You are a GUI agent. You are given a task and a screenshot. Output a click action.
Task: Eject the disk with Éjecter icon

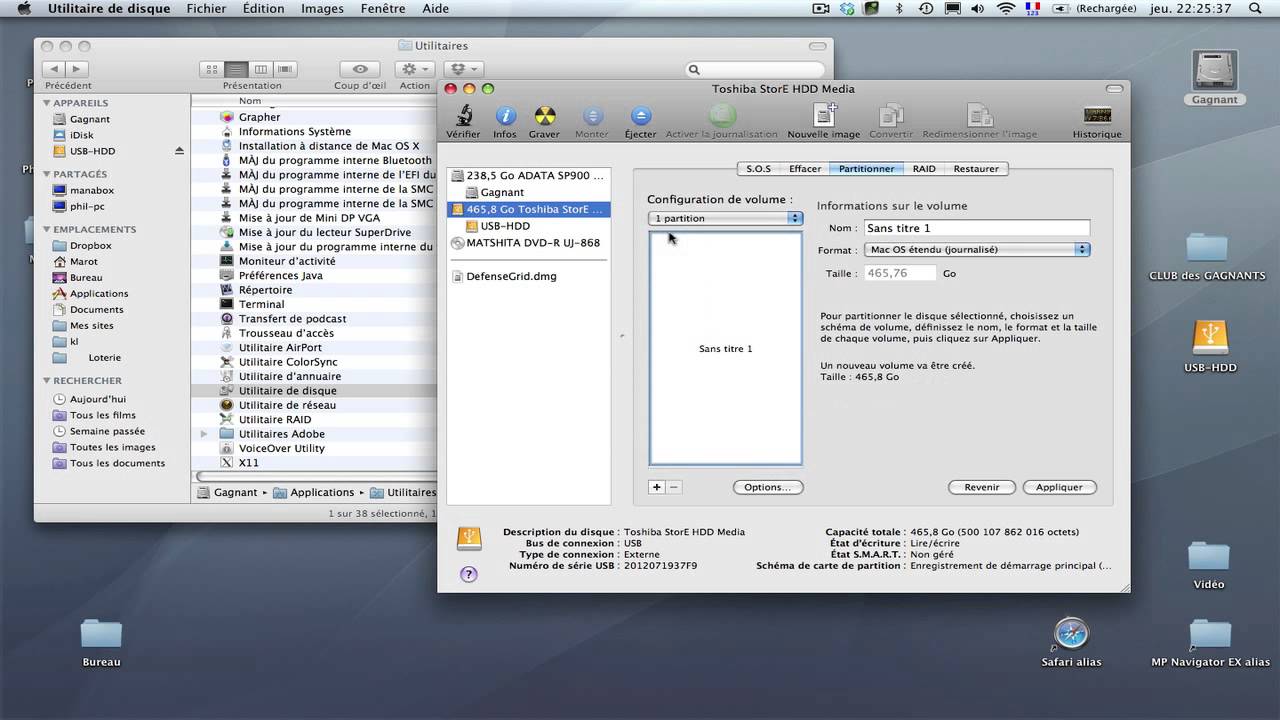[x=641, y=116]
